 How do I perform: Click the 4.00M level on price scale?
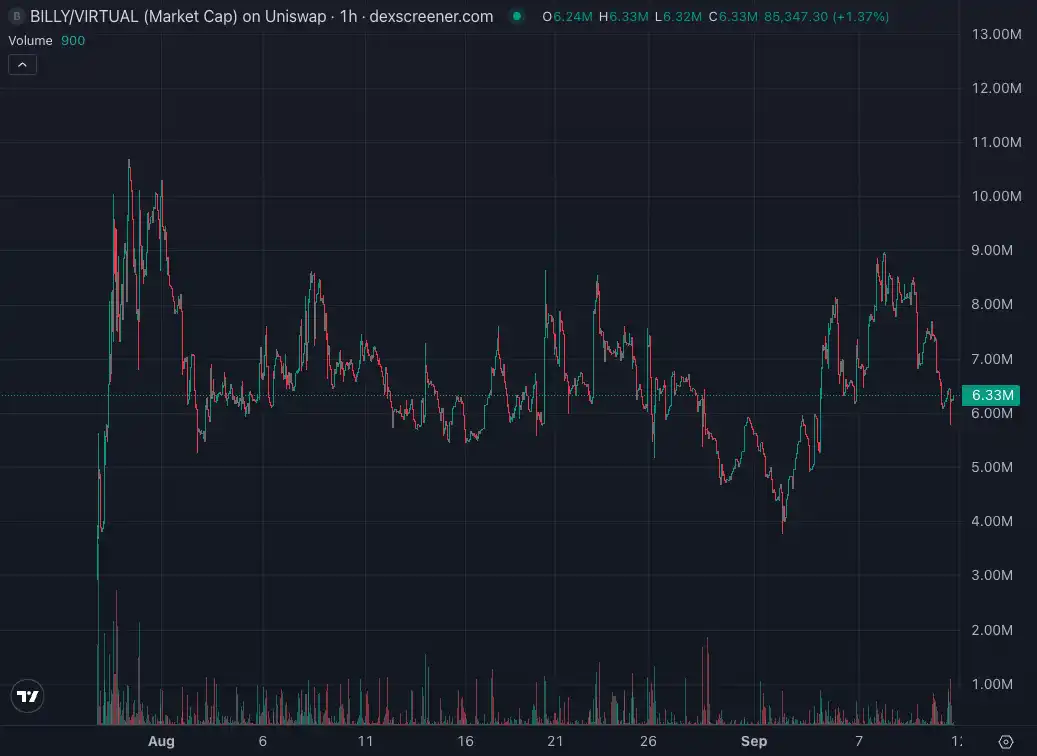coord(996,521)
